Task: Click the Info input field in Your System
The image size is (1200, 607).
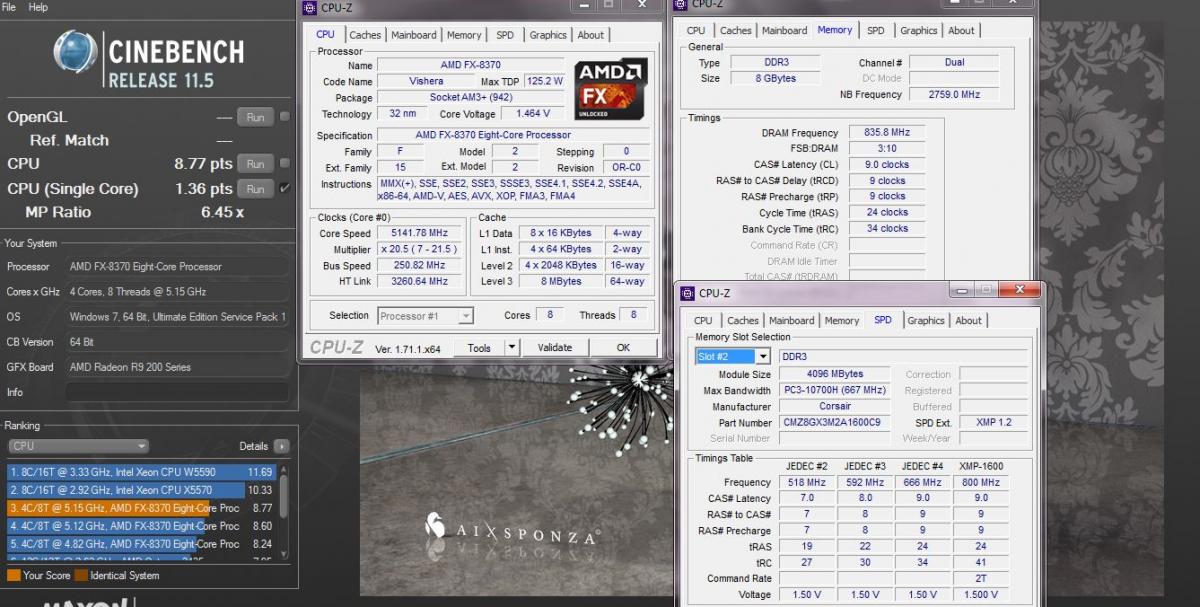Action: pos(177,392)
